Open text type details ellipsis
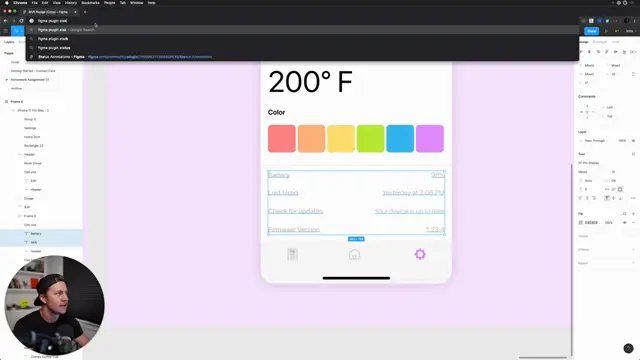This screenshot has height=360, width=640. coord(633,198)
